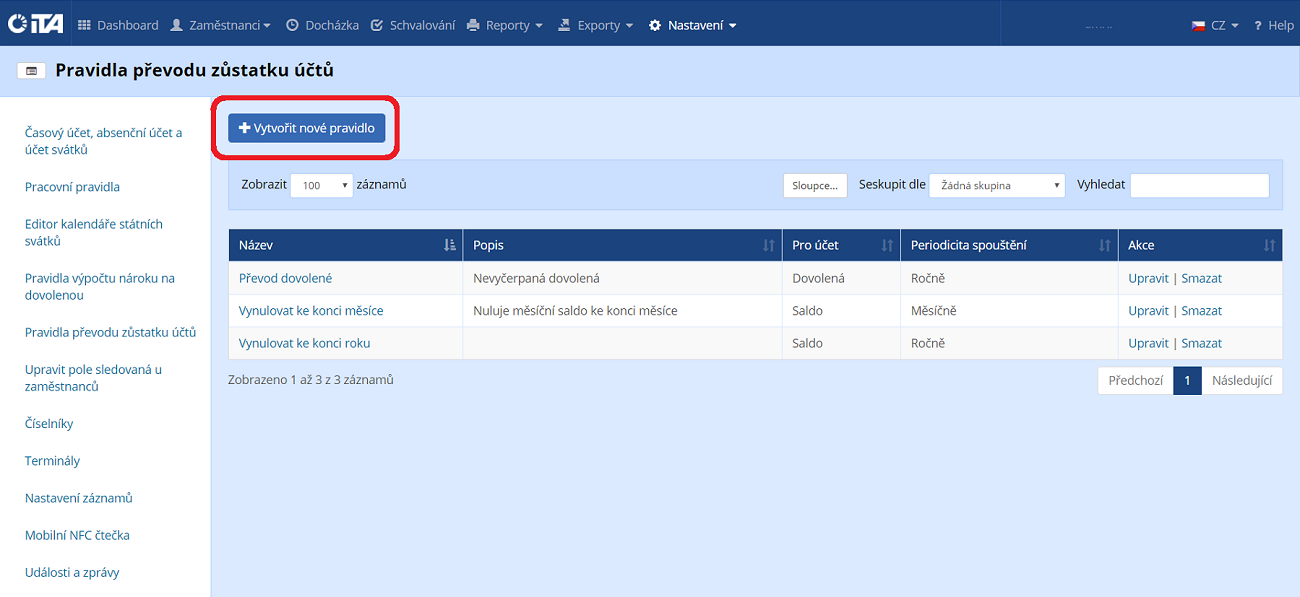1300x597 pixels.
Task: Open Help from the question mark icon
Action: [1258, 25]
